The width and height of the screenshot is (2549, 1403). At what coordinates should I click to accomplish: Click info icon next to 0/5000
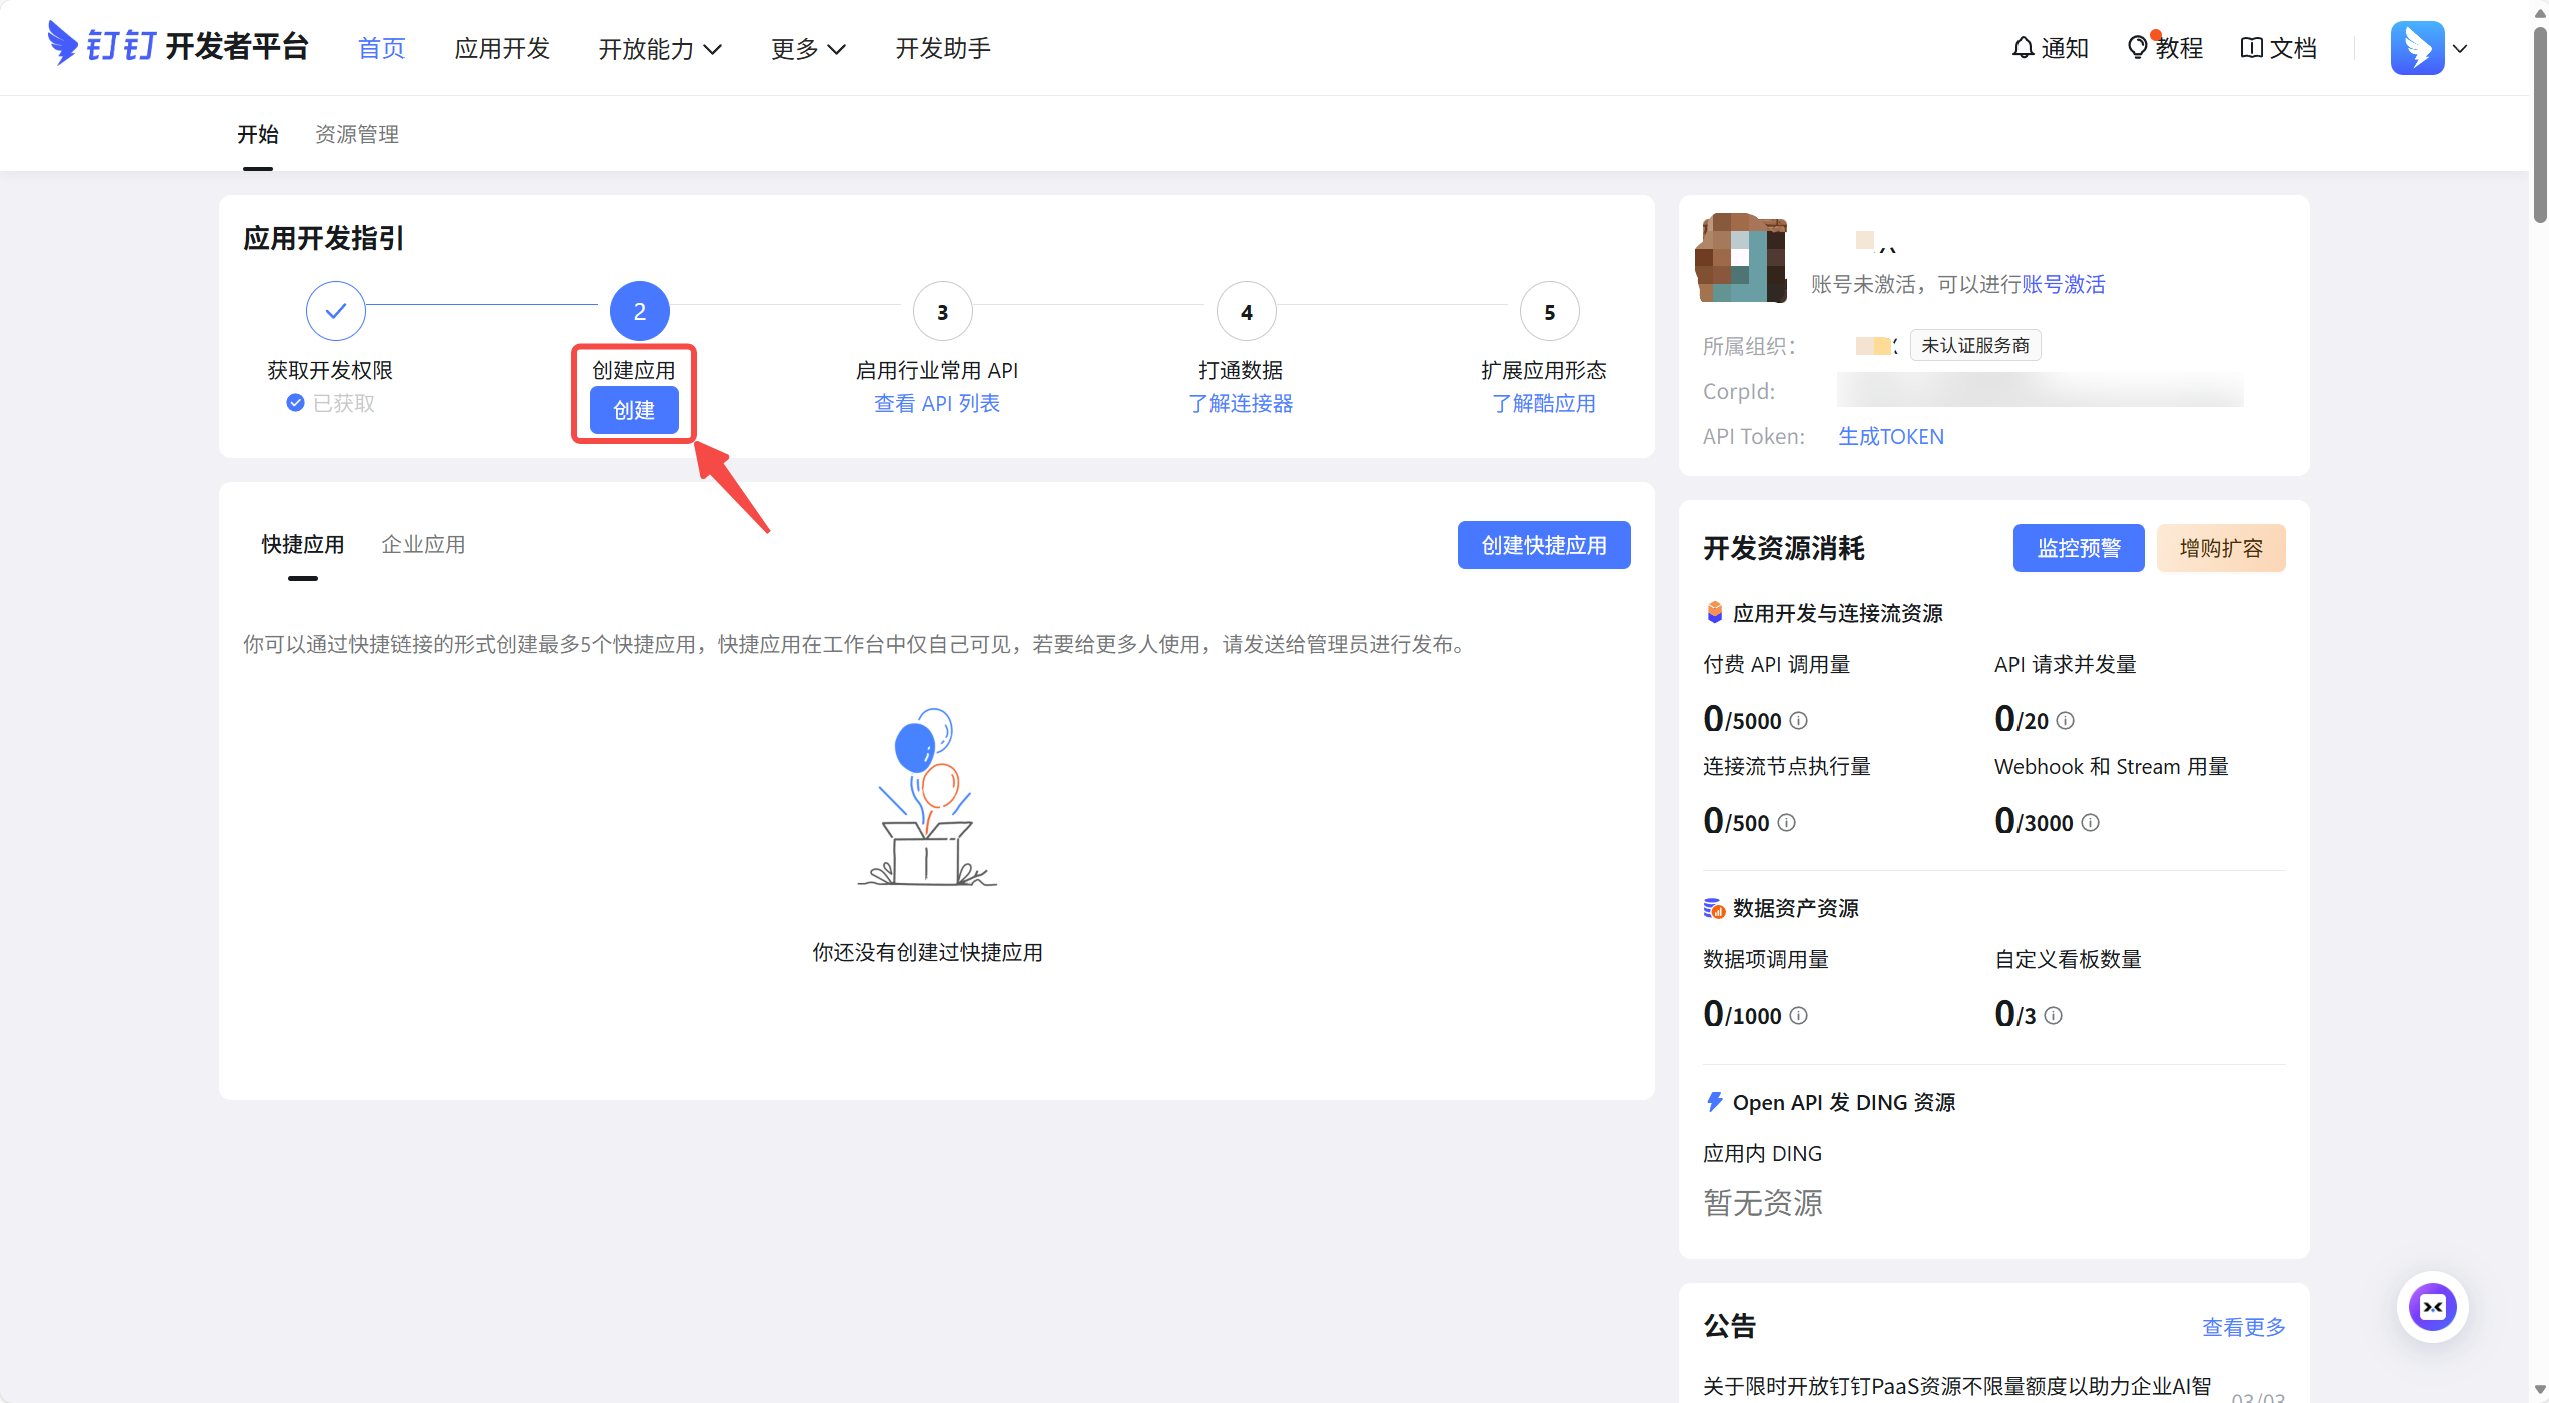1798,720
